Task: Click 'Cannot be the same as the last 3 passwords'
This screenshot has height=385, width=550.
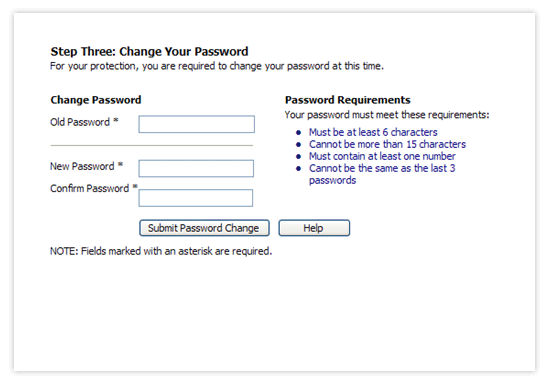Action: (x=382, y=174)
